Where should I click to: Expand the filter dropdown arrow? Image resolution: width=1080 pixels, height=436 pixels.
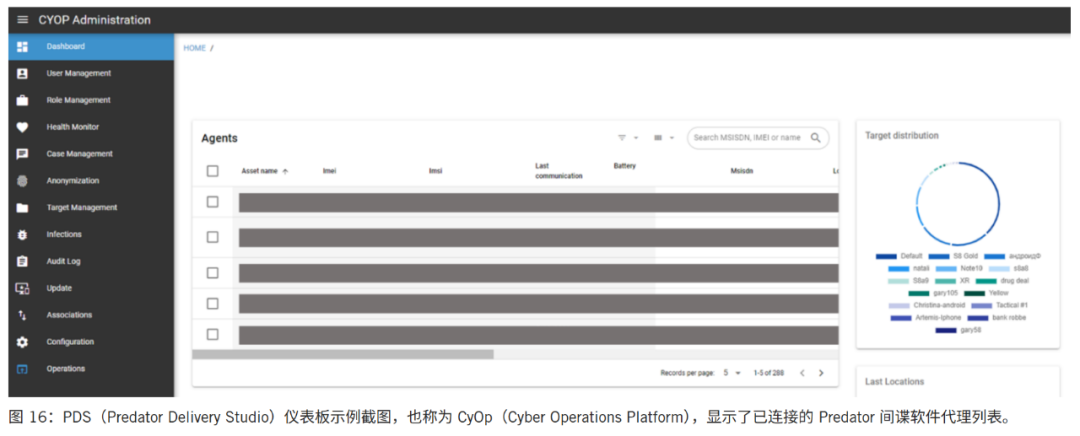[x=636, y=138]
